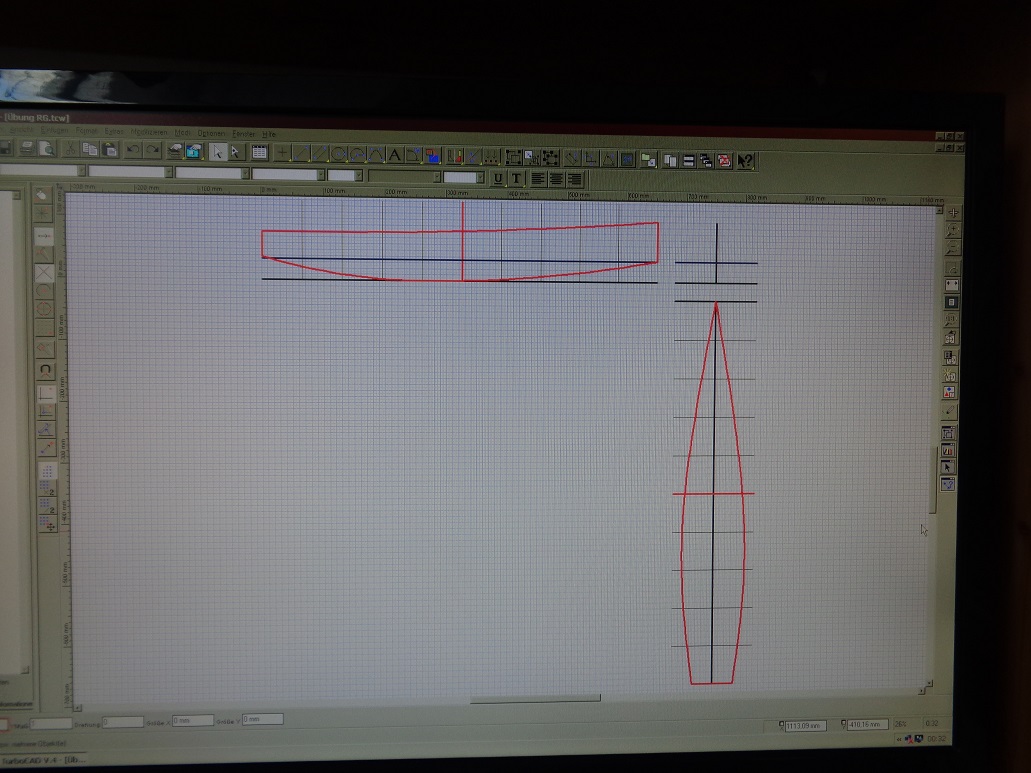Screen dimensions: 1031x773
Task: Click the horizontal scrollbar thumb
Action: coord(535,699)
